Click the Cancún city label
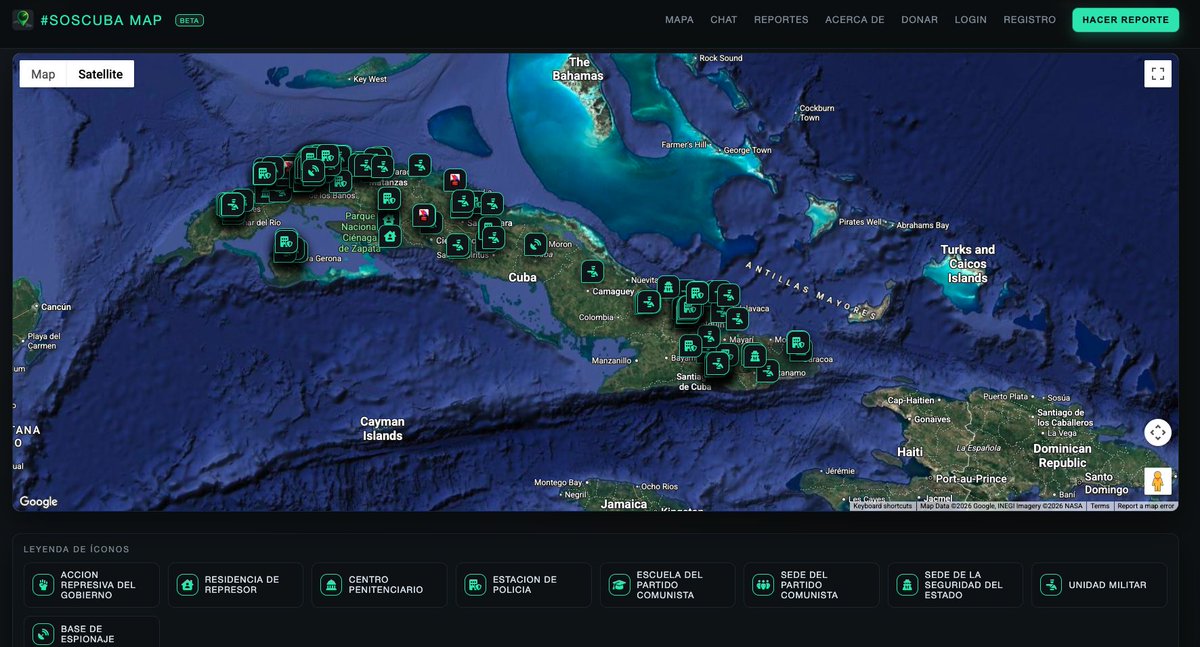 click(x=57, y=307)
